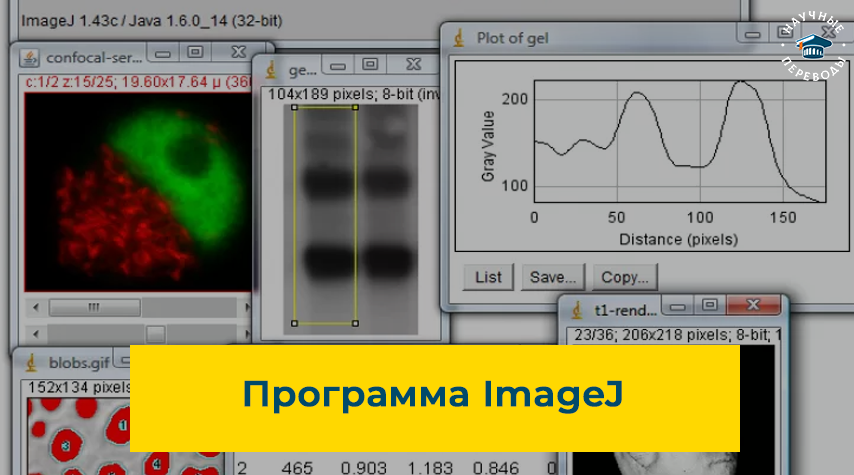The image size is (854, 475).
Task: Click top-left handle of gel selection rectangle
Action: click(x=295, y=107)
